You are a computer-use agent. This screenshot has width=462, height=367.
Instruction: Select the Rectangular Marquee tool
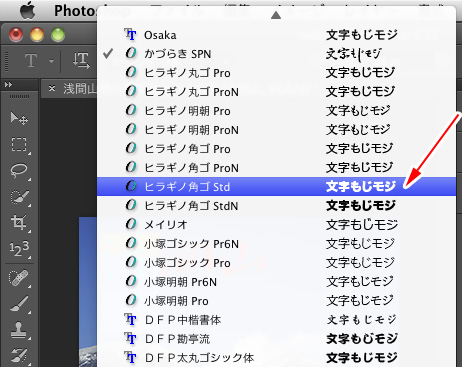(x=19, y=144)
